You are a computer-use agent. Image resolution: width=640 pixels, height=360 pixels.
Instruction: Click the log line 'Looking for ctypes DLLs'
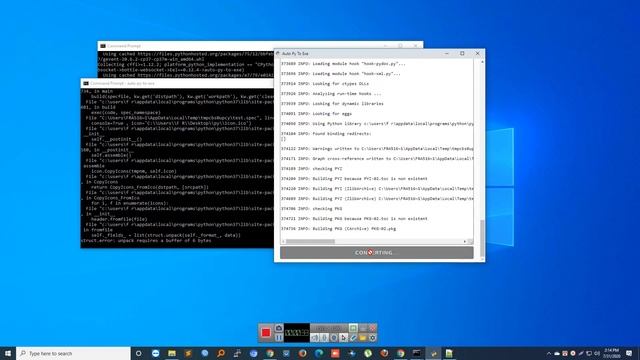[325, 84]
